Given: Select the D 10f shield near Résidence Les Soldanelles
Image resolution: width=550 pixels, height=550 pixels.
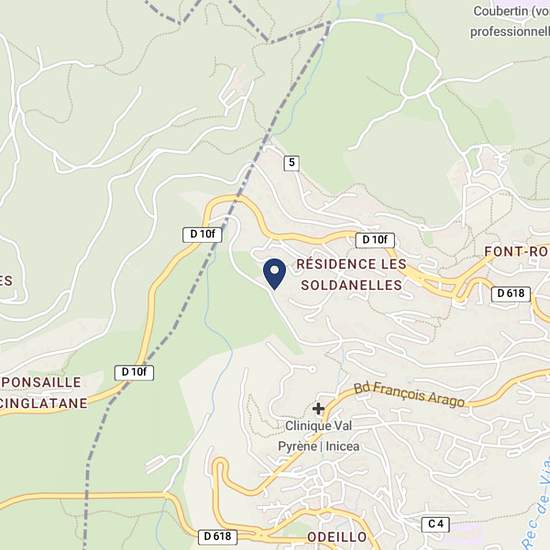Looking at the screenshot, I should tap(375, 240).
